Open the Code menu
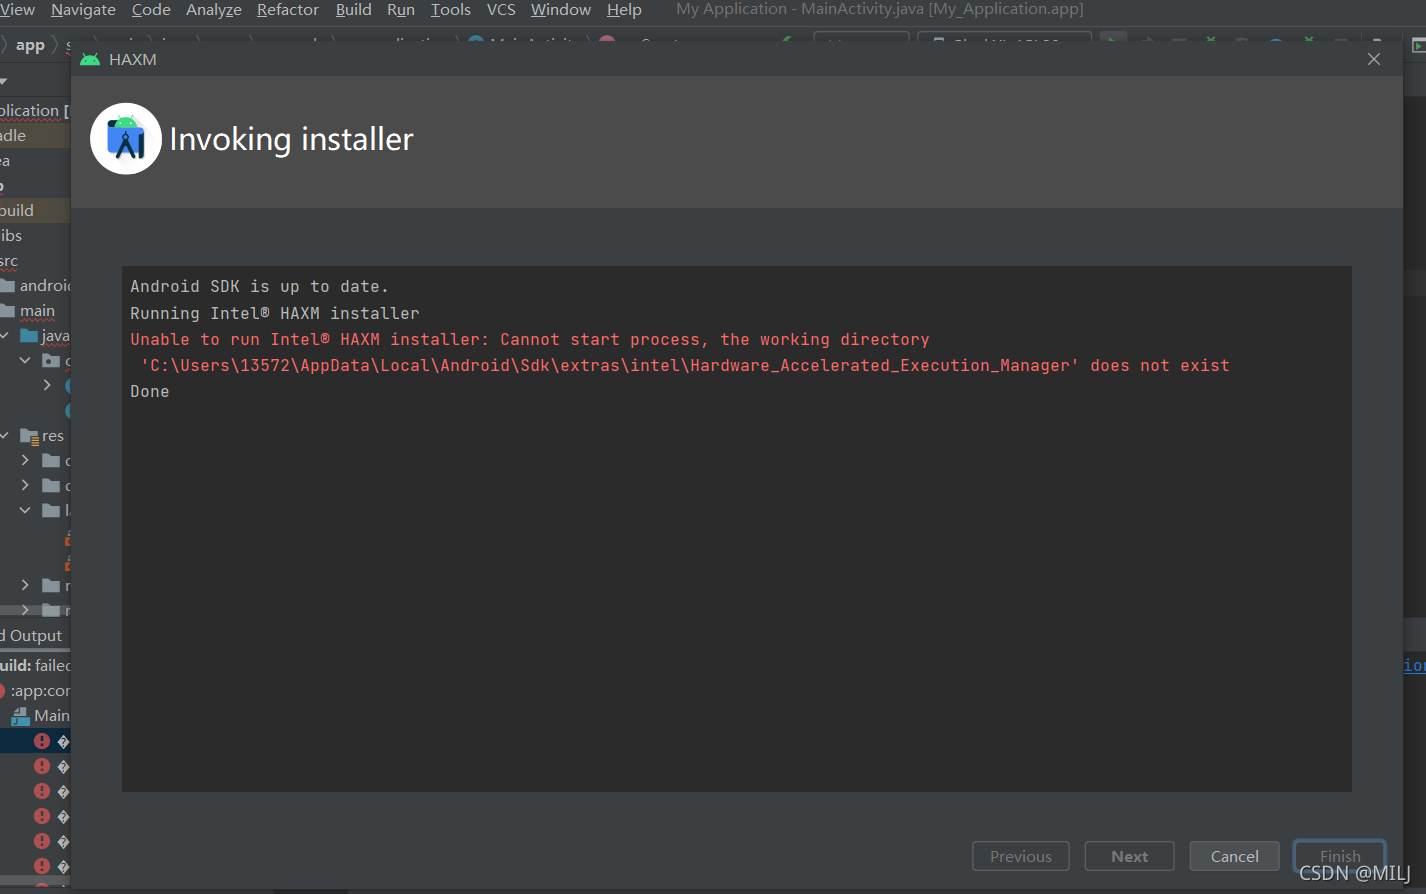 click(151, 10)
